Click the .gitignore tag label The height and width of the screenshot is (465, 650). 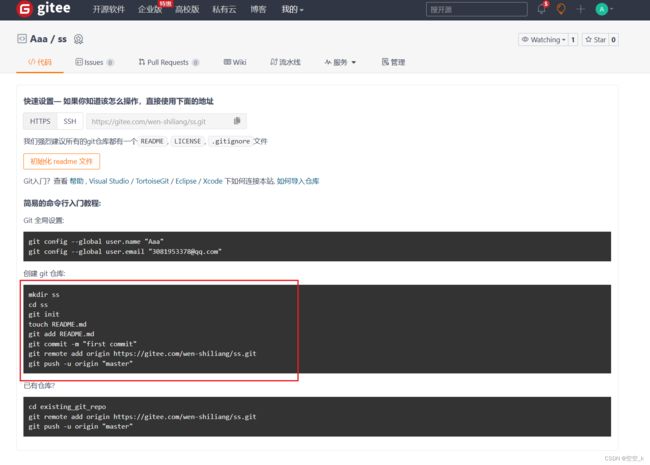pyautogui.click(x=231, y=141)
